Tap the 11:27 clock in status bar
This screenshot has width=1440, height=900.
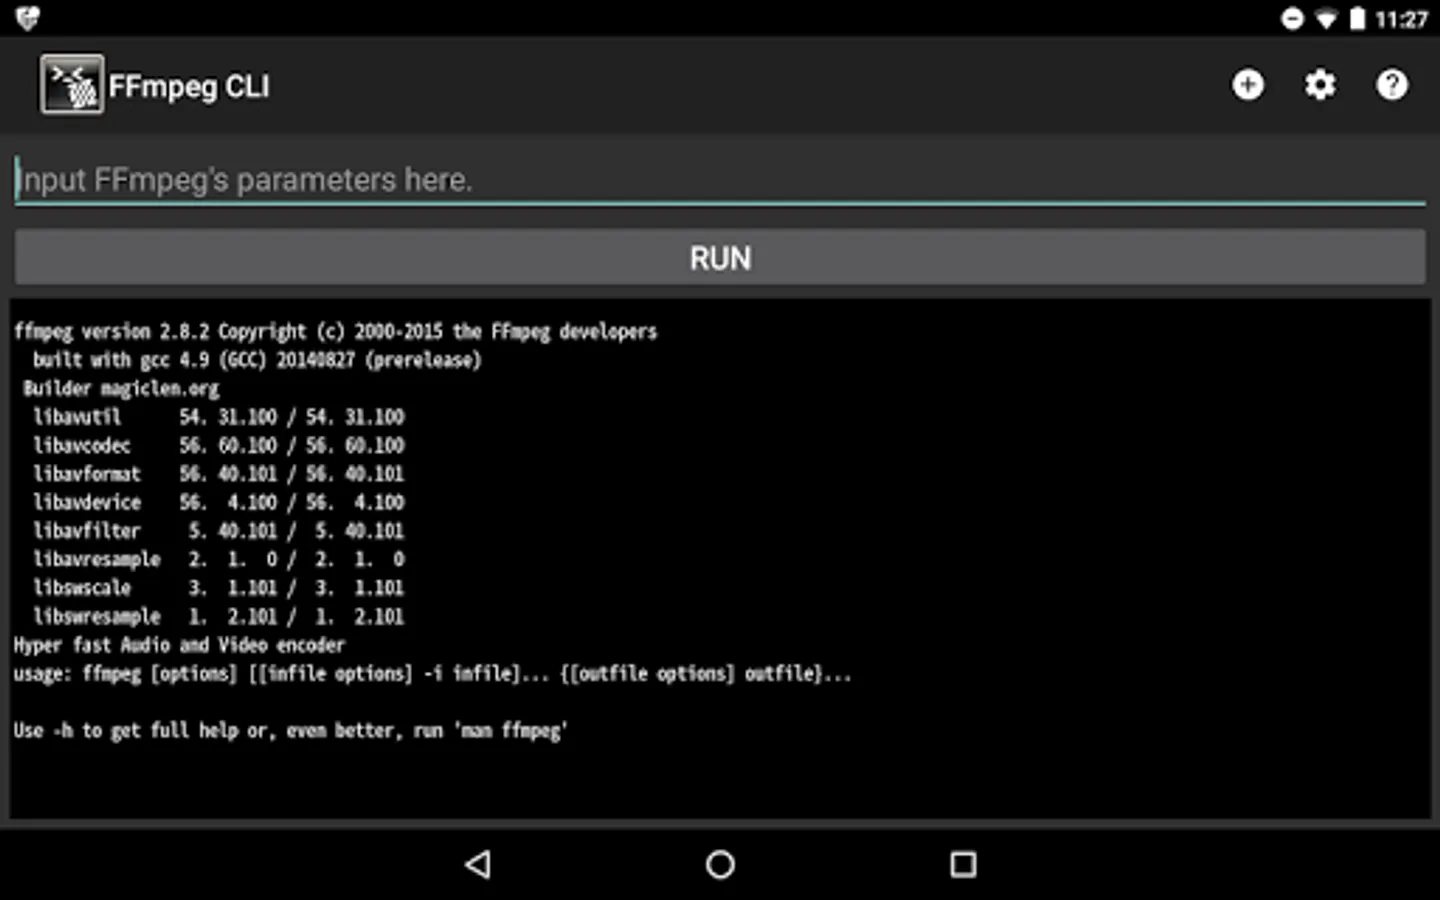coord(1401,19)
